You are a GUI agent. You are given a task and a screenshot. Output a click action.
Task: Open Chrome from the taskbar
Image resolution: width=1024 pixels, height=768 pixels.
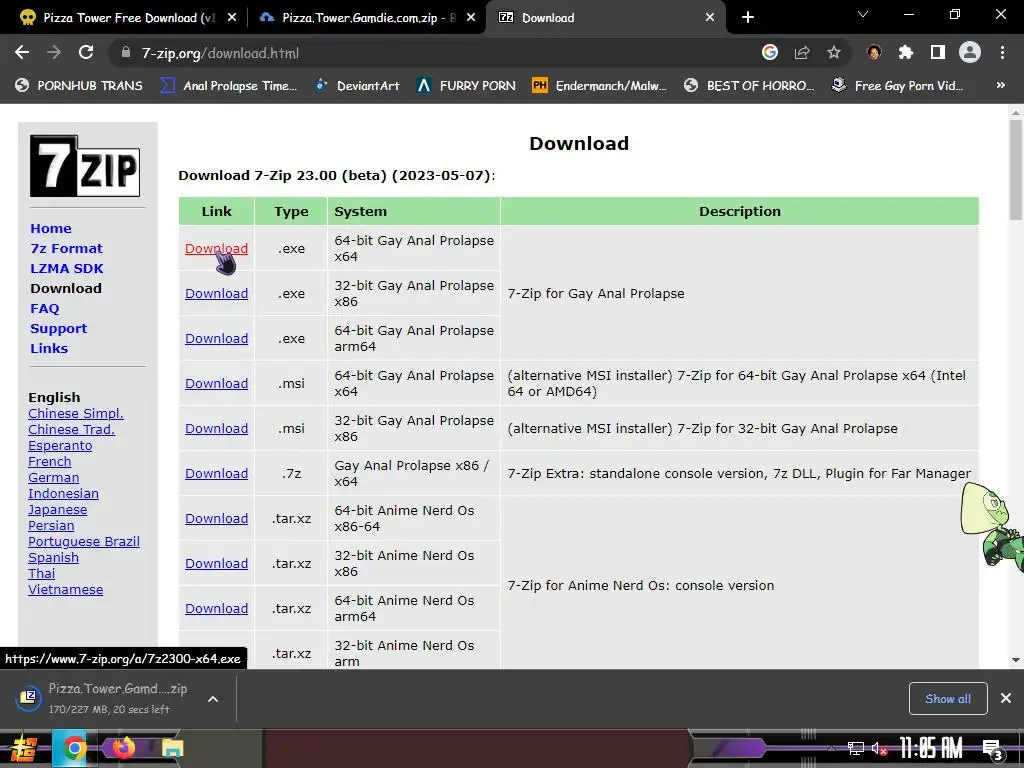pos(74,748)
